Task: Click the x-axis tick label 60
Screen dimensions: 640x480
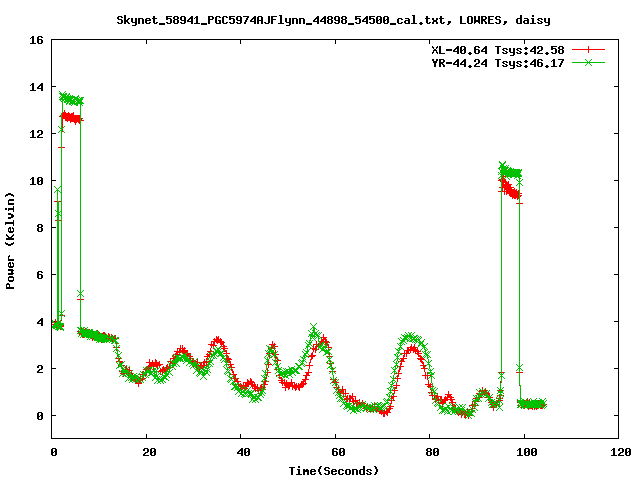Action: tap(338, 452)
